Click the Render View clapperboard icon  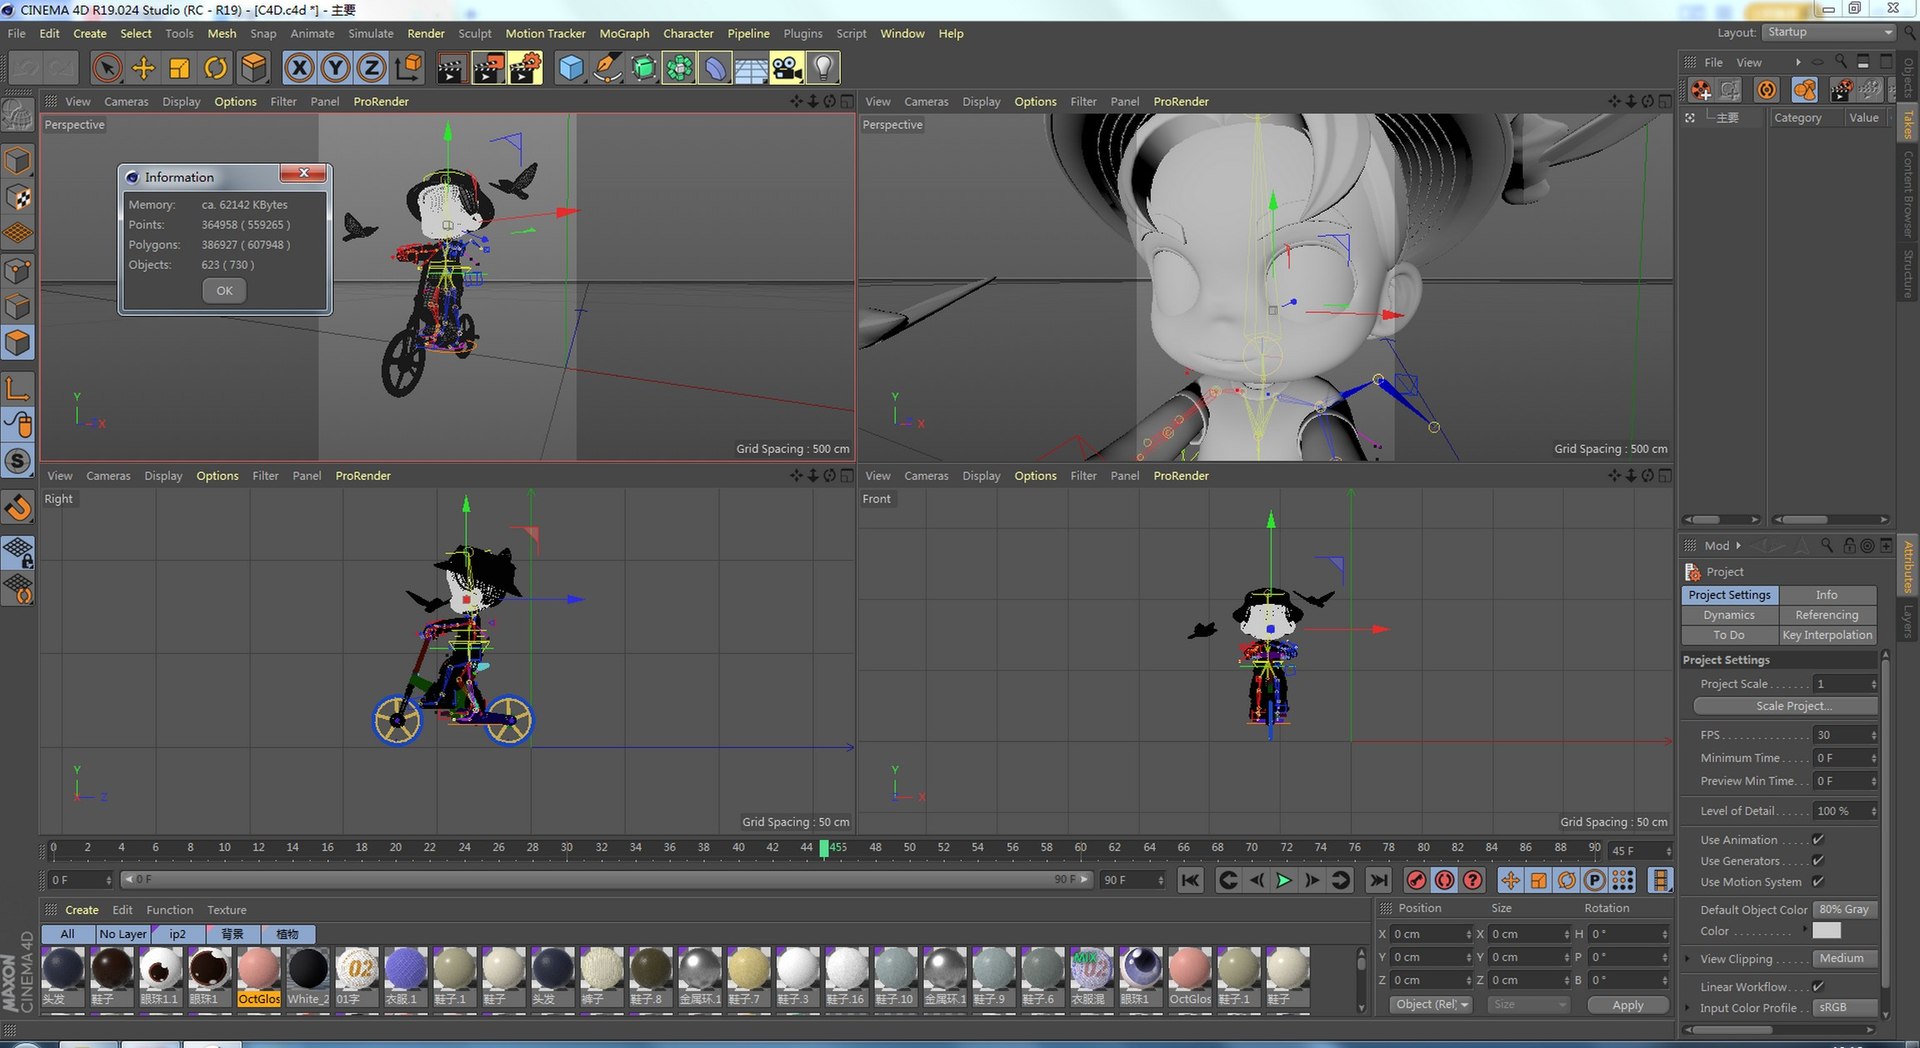pyautogui.click(x=451, y=68)
